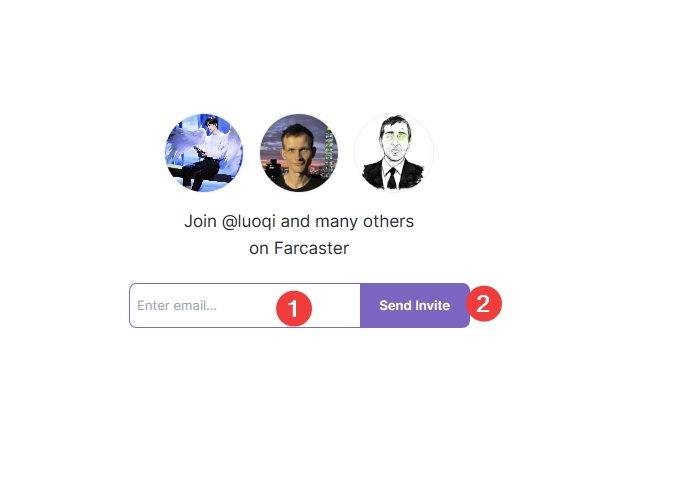This screenshot has height=478, width=683.
Task: Click the @luoqi username mention
Action: pos(249,221)
